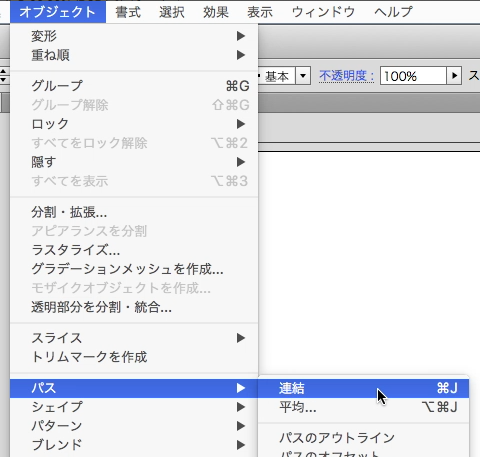Expand the 変形 submenu
This screenshot has width=480, height=457.
point(134,36)
